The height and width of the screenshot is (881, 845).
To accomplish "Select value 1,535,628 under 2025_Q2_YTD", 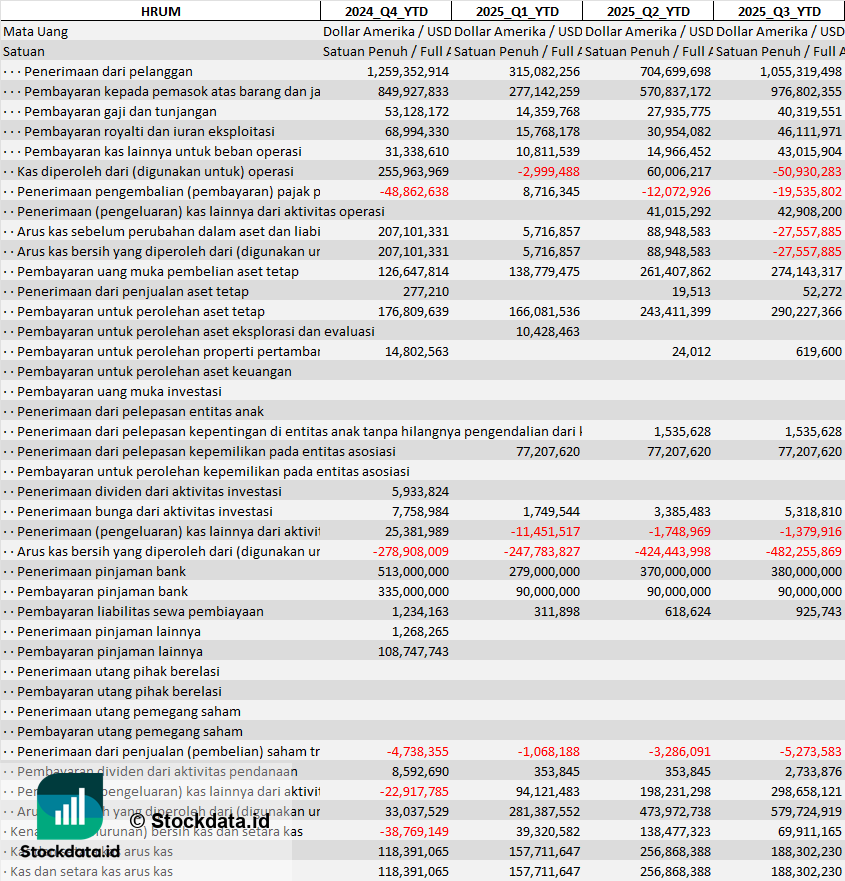I will pyautogui.click(x=682, y=432).
